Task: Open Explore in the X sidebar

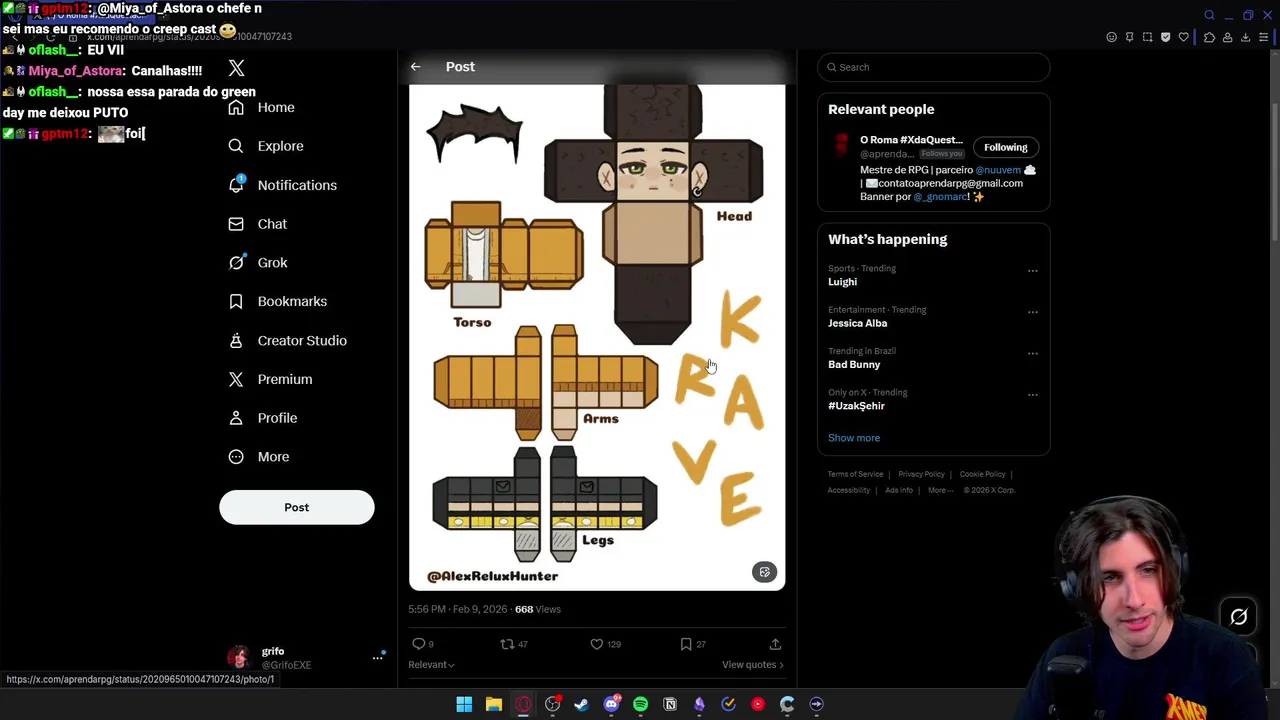Action: 265,146
